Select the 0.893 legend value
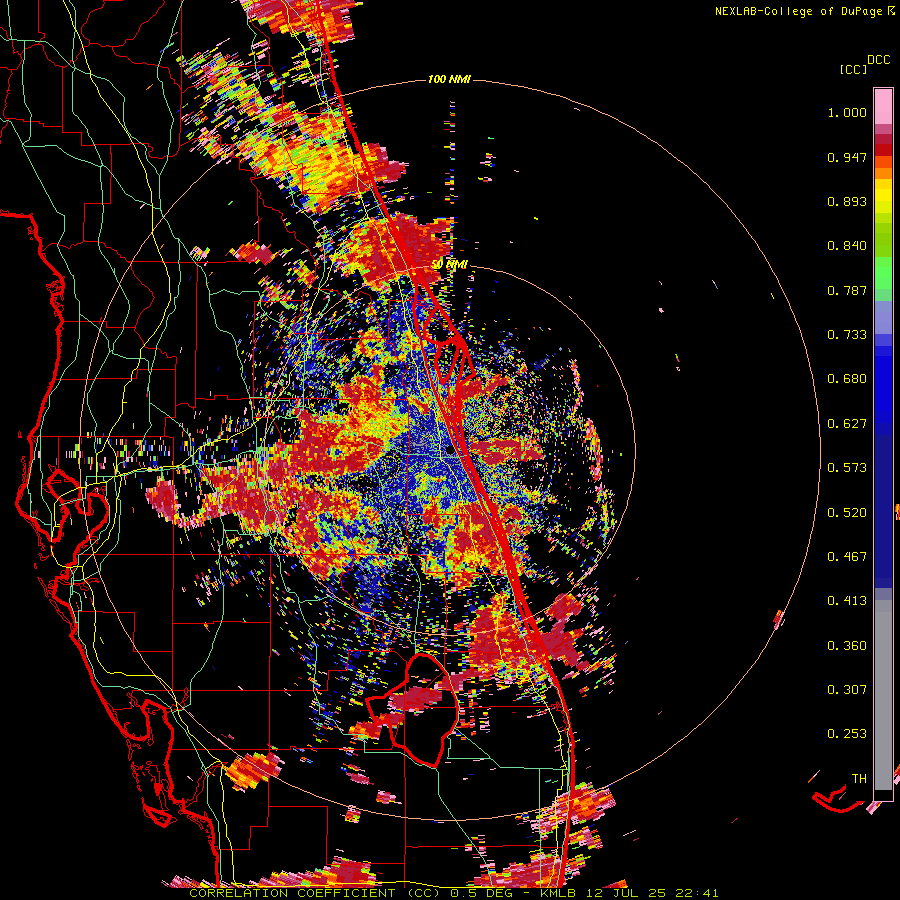900x900 pixels. (847, 201)
